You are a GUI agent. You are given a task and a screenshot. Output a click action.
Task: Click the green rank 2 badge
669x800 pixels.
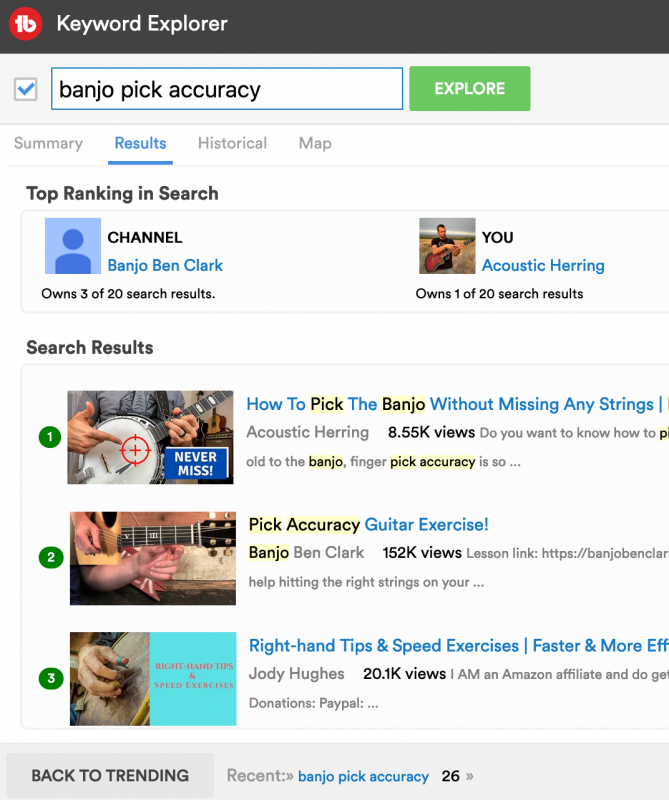(51, 557)
